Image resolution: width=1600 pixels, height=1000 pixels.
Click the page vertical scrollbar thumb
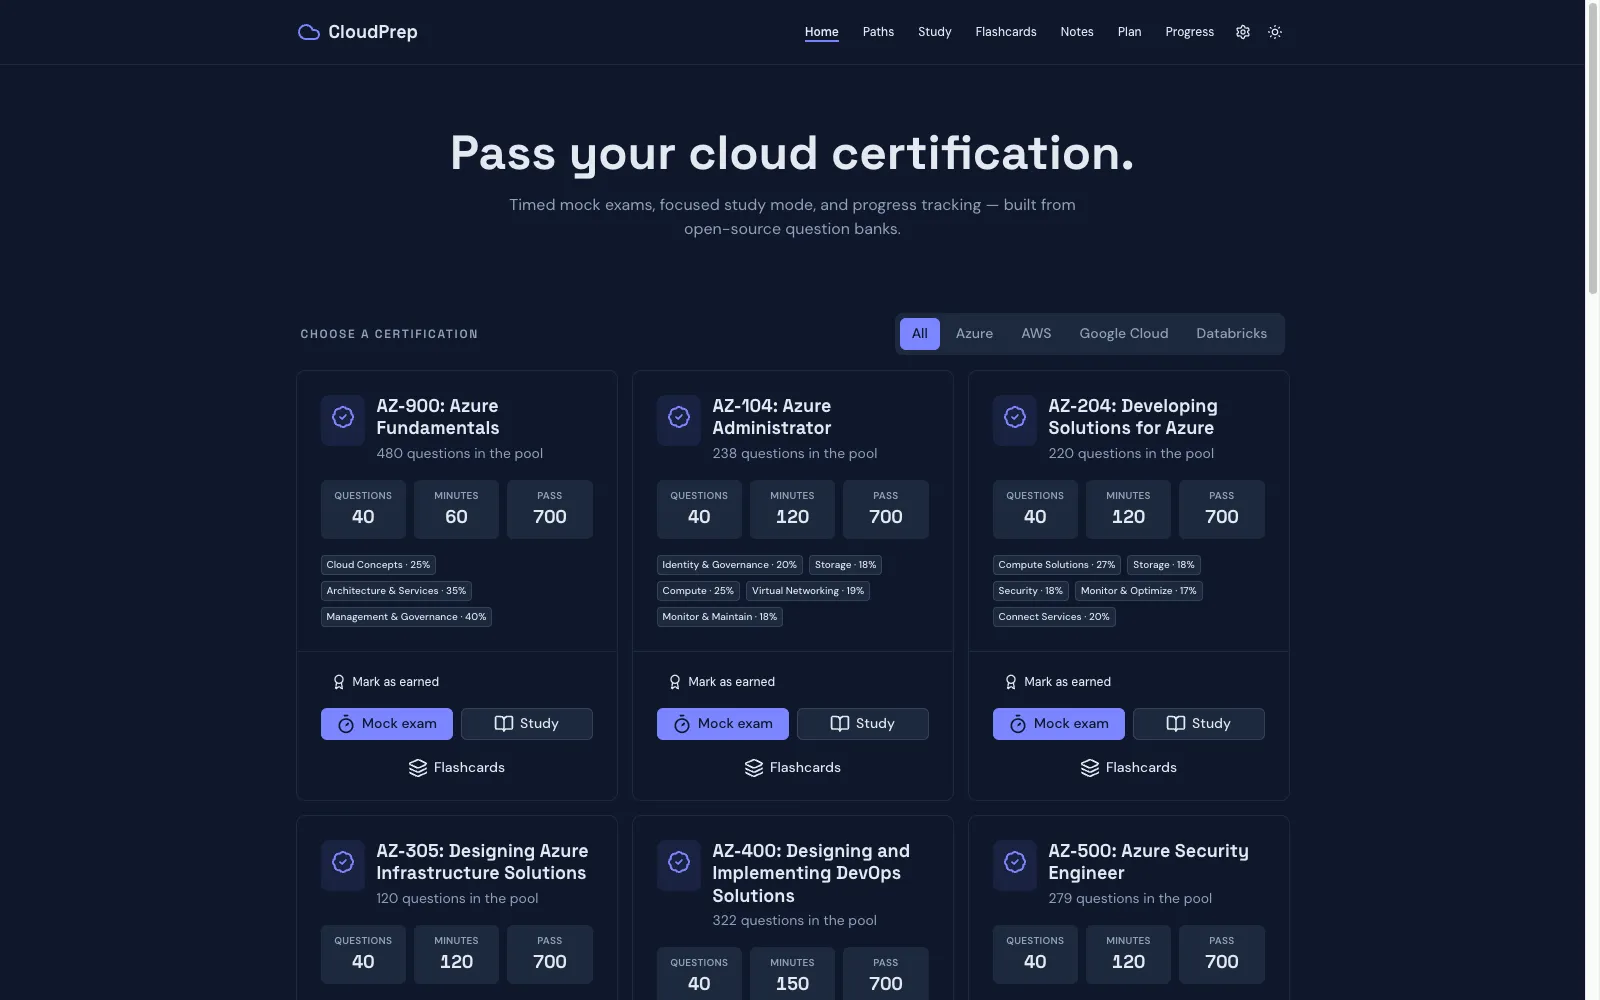click(x=1593, y=150)
